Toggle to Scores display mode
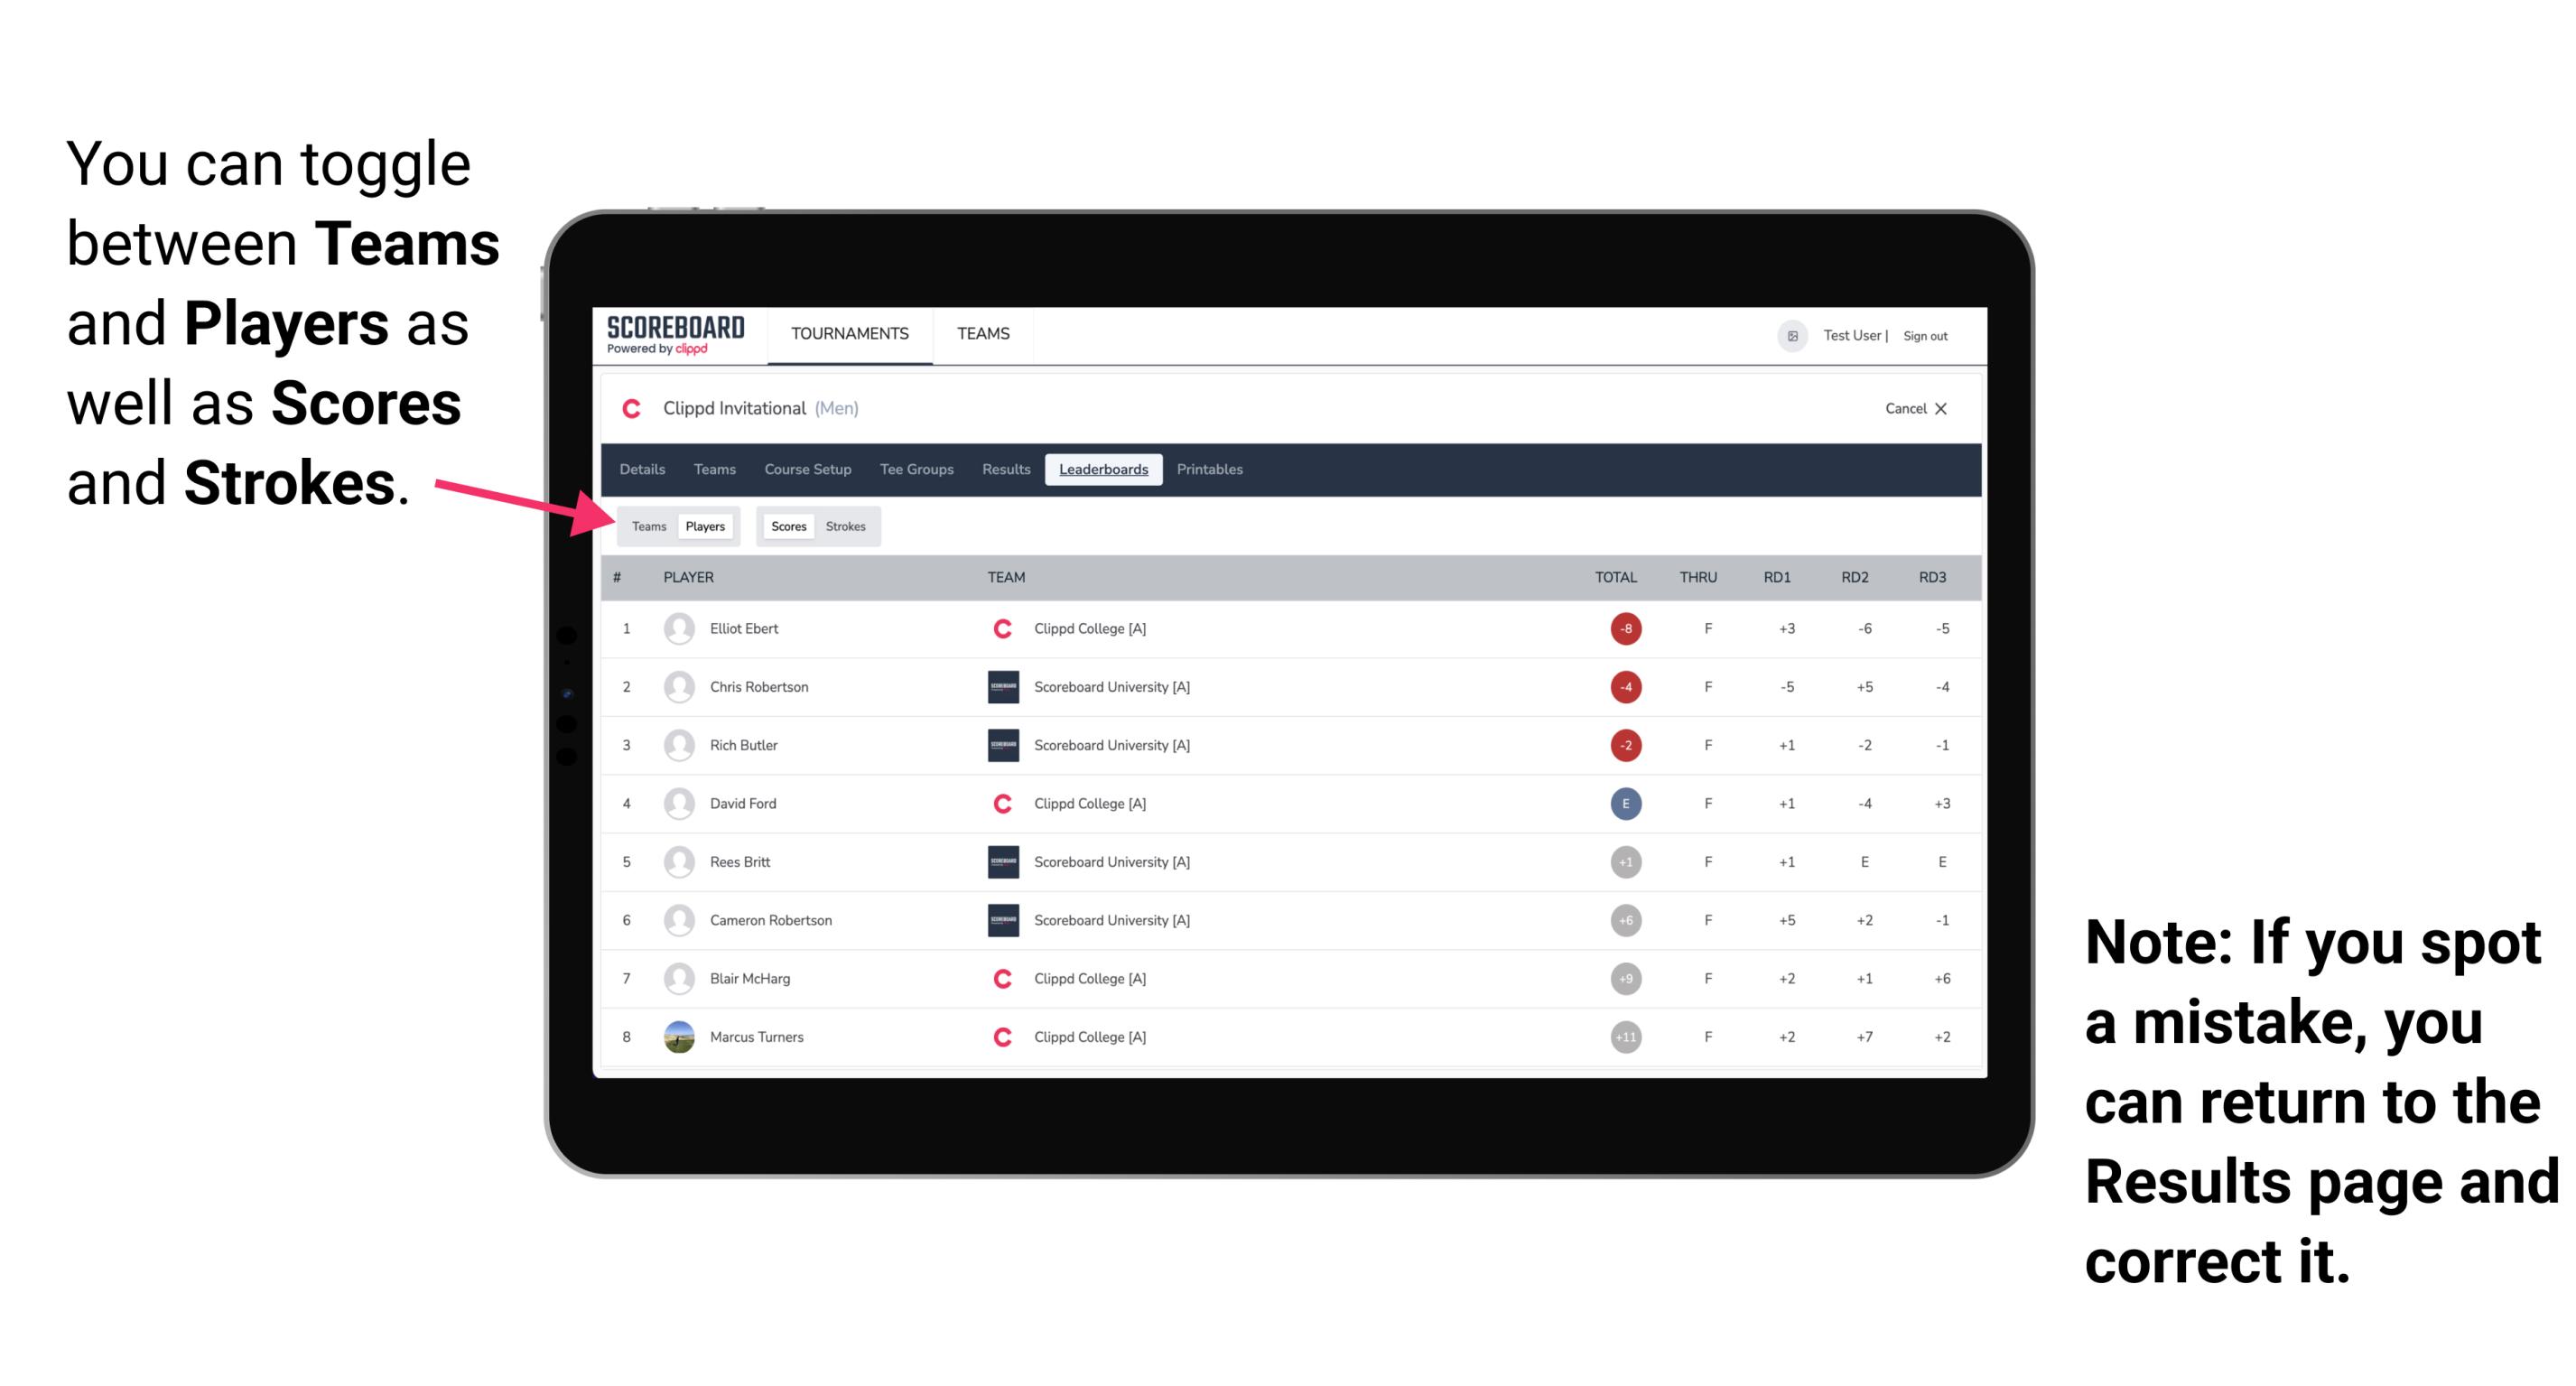Screen dimensions: 2576x1386 [x=788, y=526]
